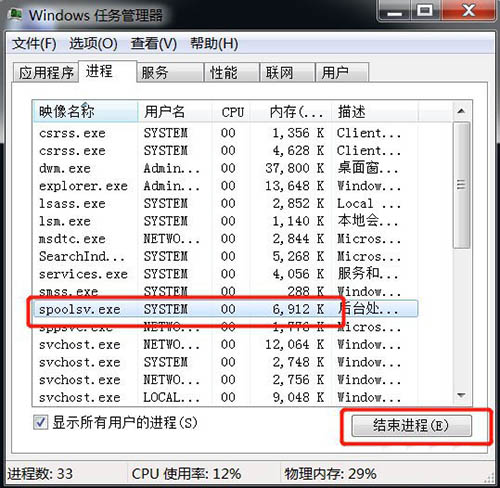
Task: Click the Task Manager title bar icon
Action: point(16,15)
